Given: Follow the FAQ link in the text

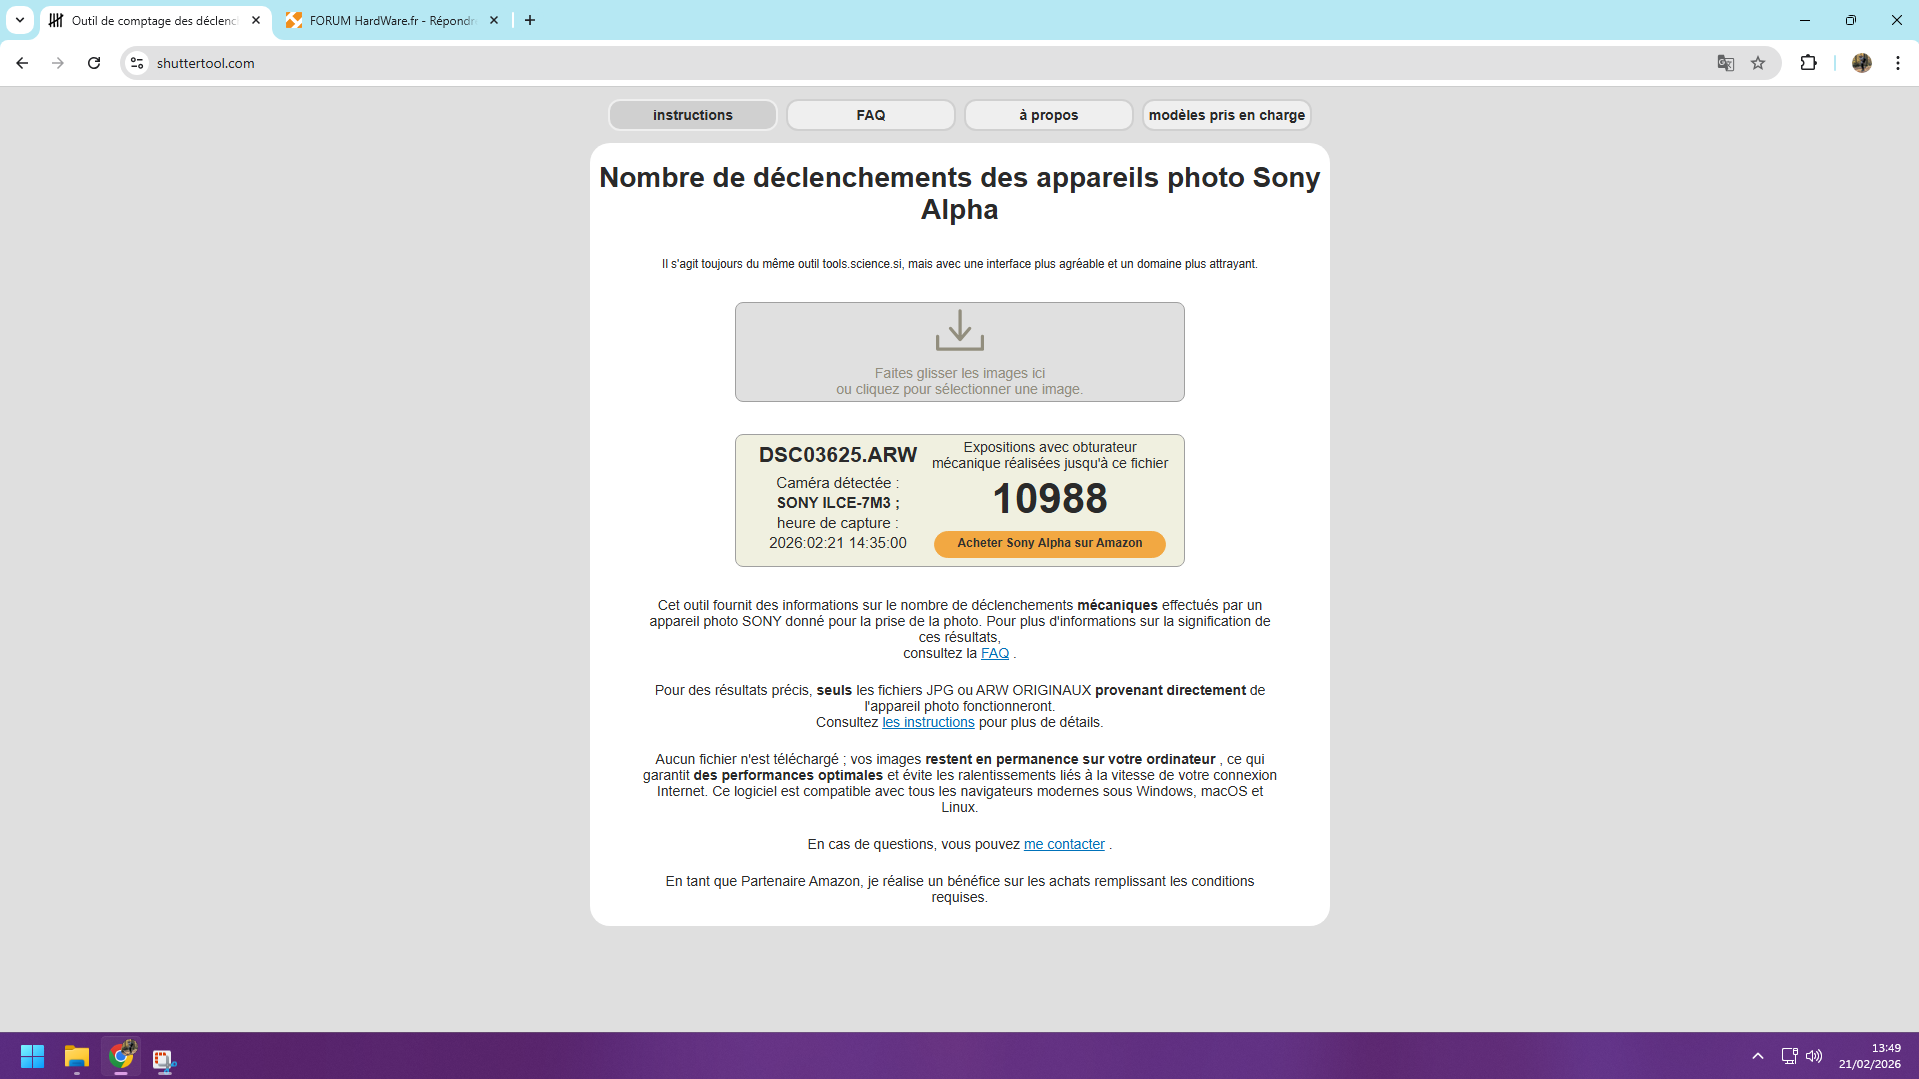Looking at the screenshot, I should coord(995,653).
